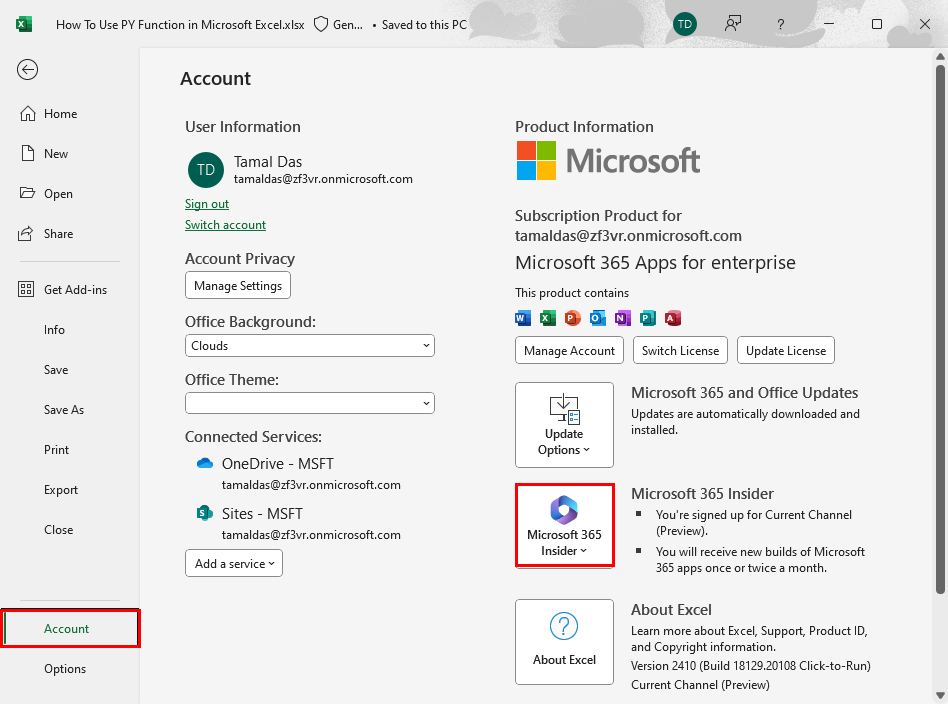
Task: Click the Publisher app icon
Action: [648, 318]
